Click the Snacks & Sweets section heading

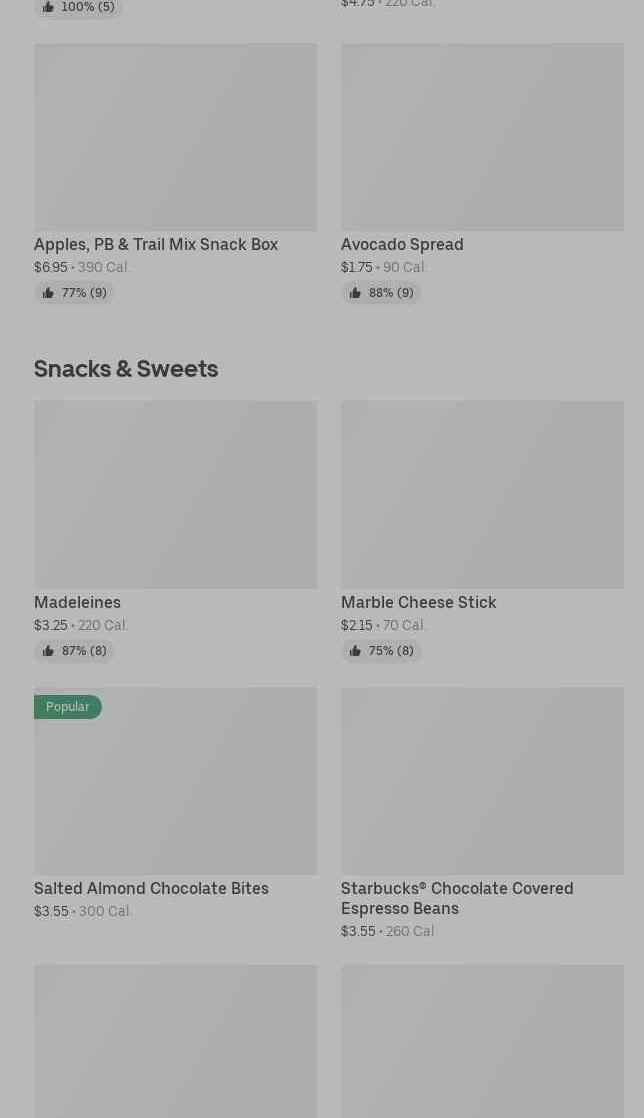(x=126, y=368)
